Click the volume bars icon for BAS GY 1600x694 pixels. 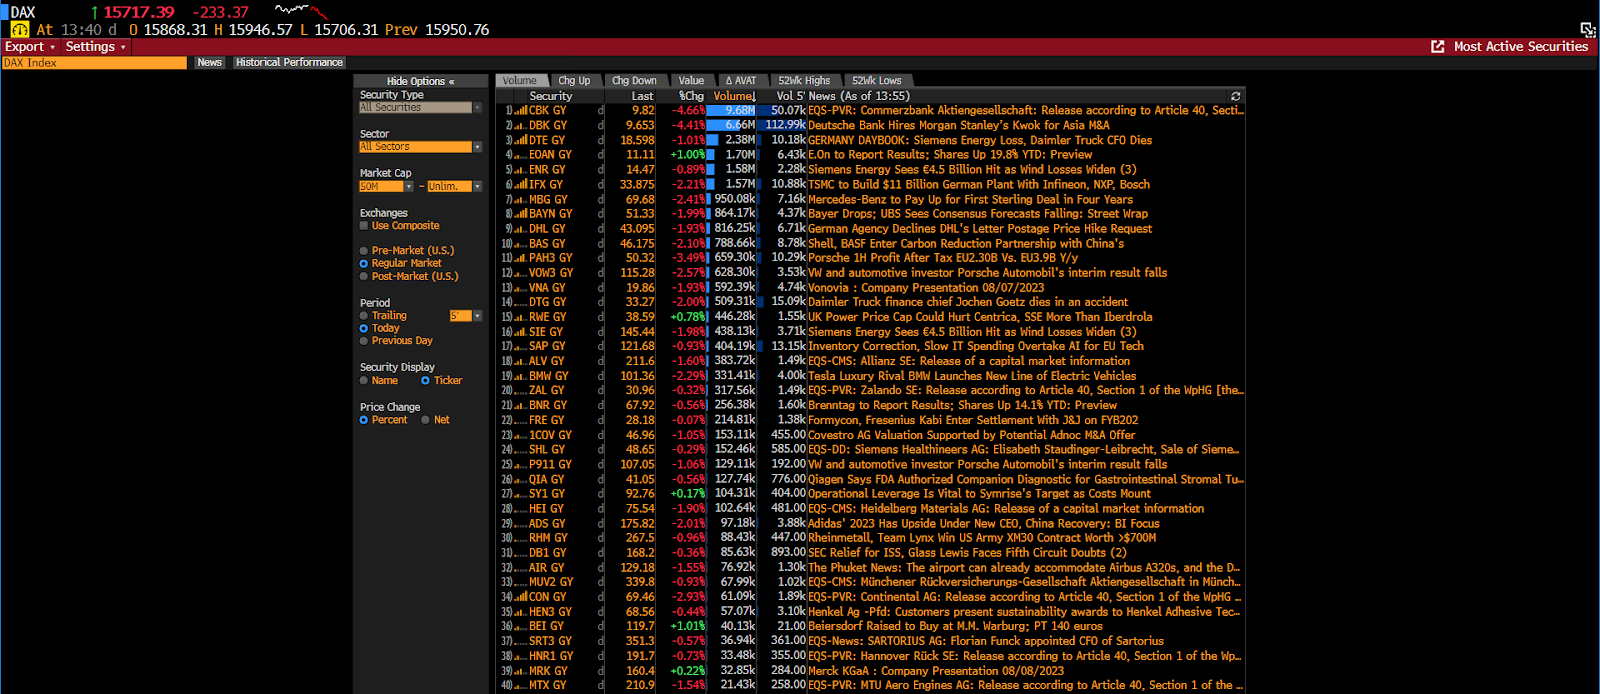[x=521, y=244]
